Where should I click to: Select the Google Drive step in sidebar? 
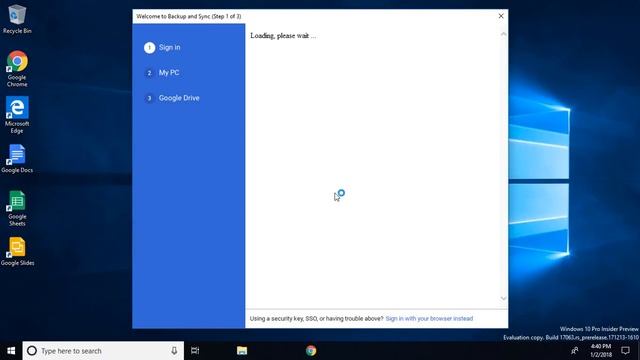point(179,98)
